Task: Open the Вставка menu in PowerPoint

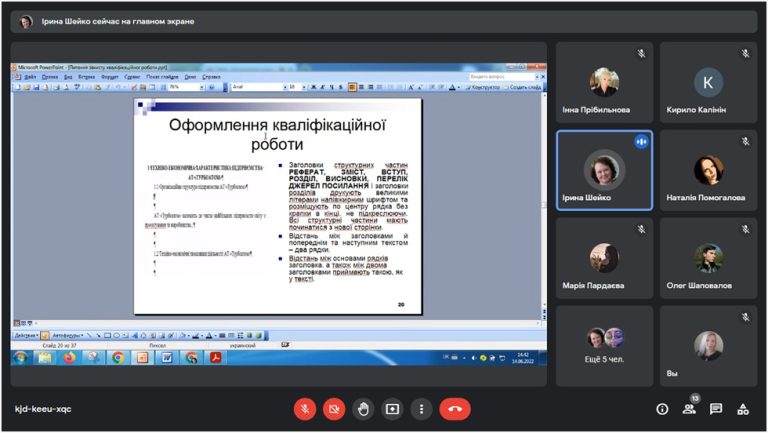Action: tap(87, 77)
